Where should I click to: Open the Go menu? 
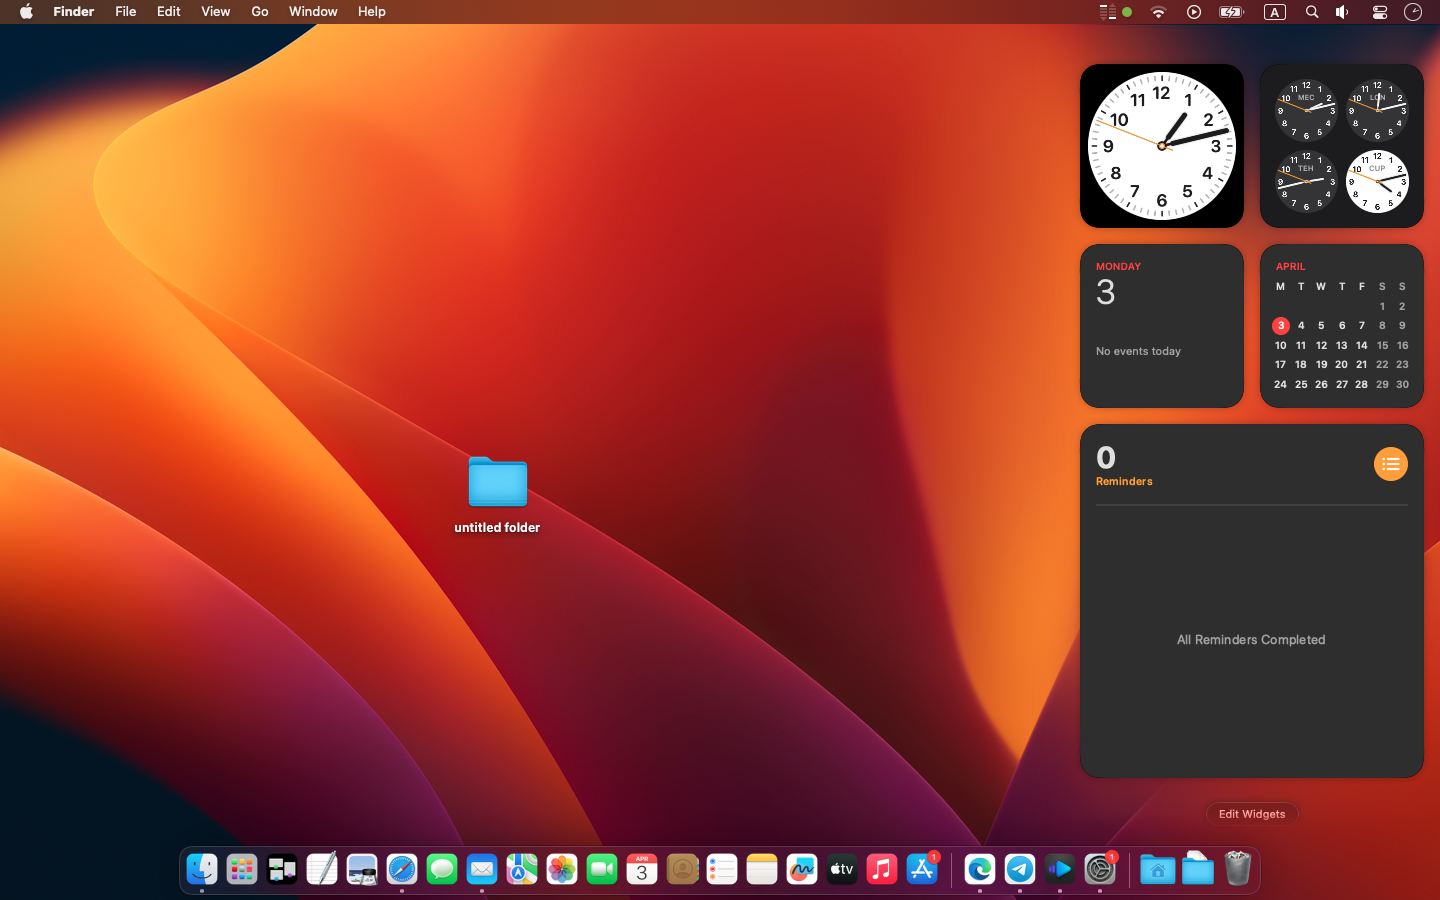point(260,12)
